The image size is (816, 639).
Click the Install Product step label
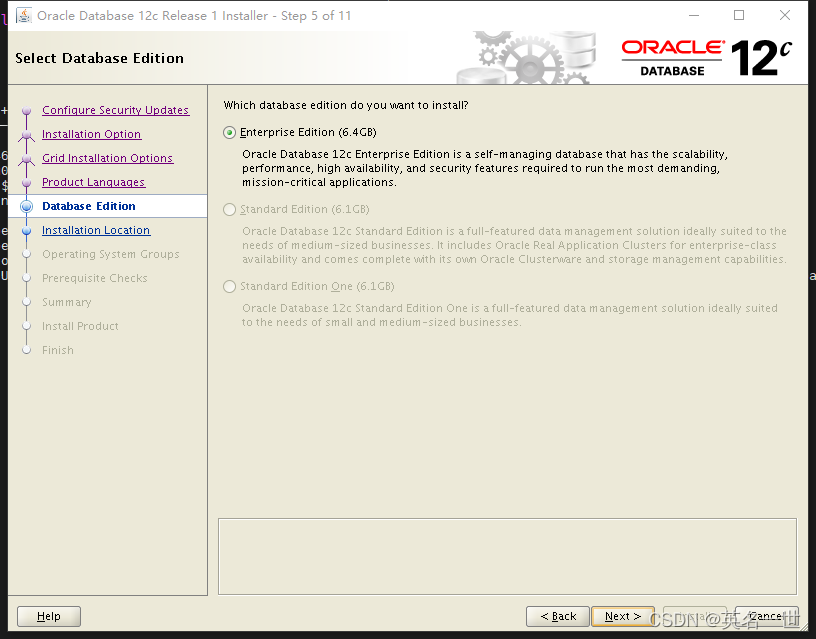pyautogui.click(x=80, y=326)
